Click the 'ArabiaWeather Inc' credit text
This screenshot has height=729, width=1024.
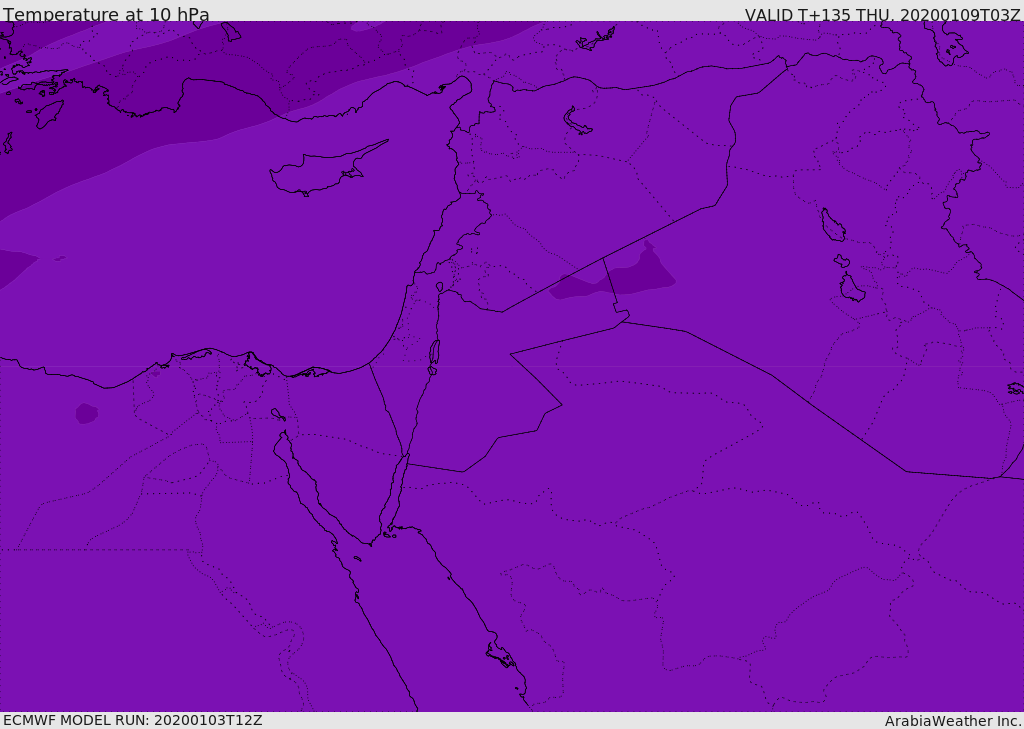(x=953, y=721)
